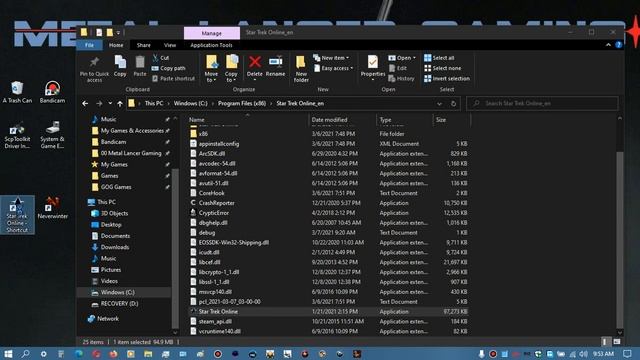The width and height of the screenshot is (640, 360).
Task: Click Select none in ribbon
Action: pos(442,68)
